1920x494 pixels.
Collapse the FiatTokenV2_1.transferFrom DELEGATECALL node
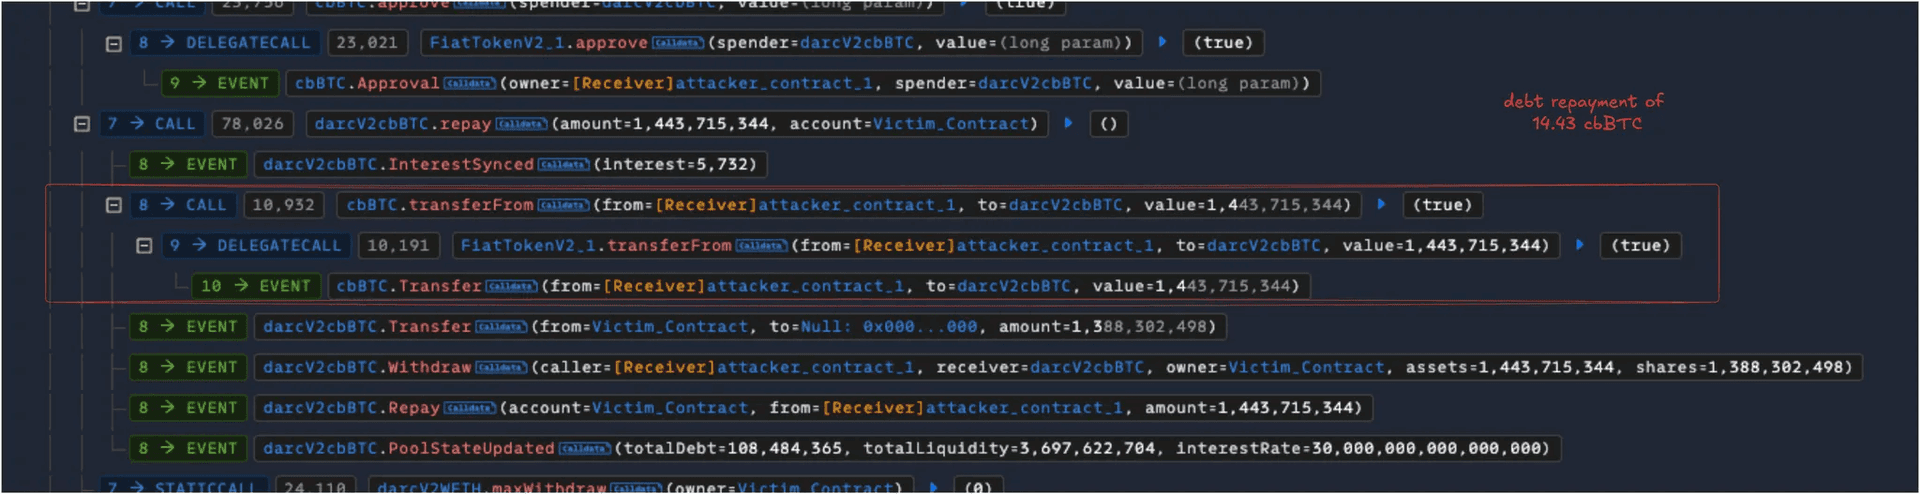(144, 246)
